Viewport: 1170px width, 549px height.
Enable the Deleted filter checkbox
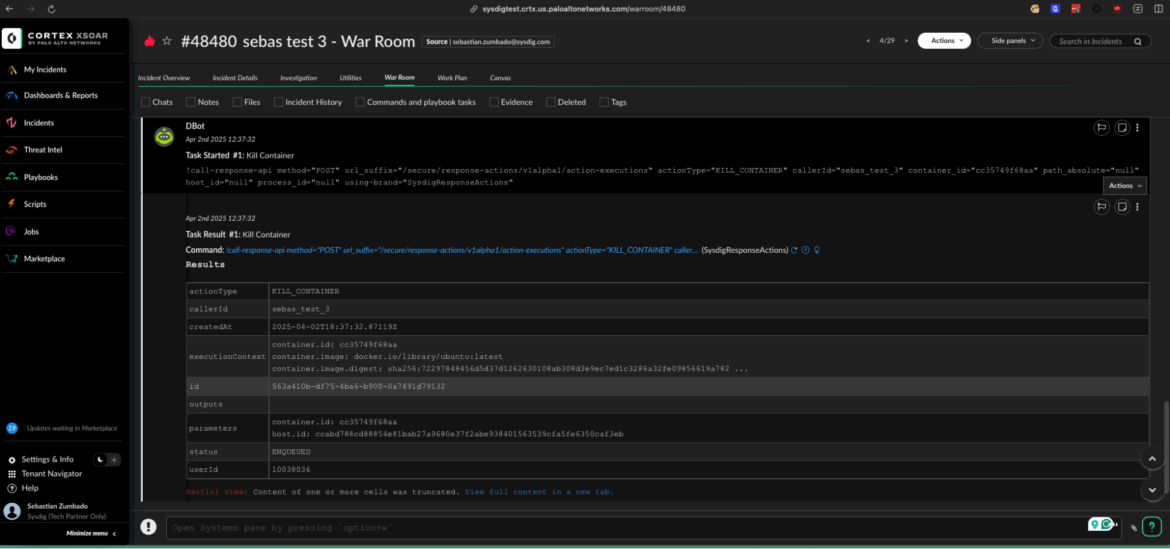click(551, 102)
